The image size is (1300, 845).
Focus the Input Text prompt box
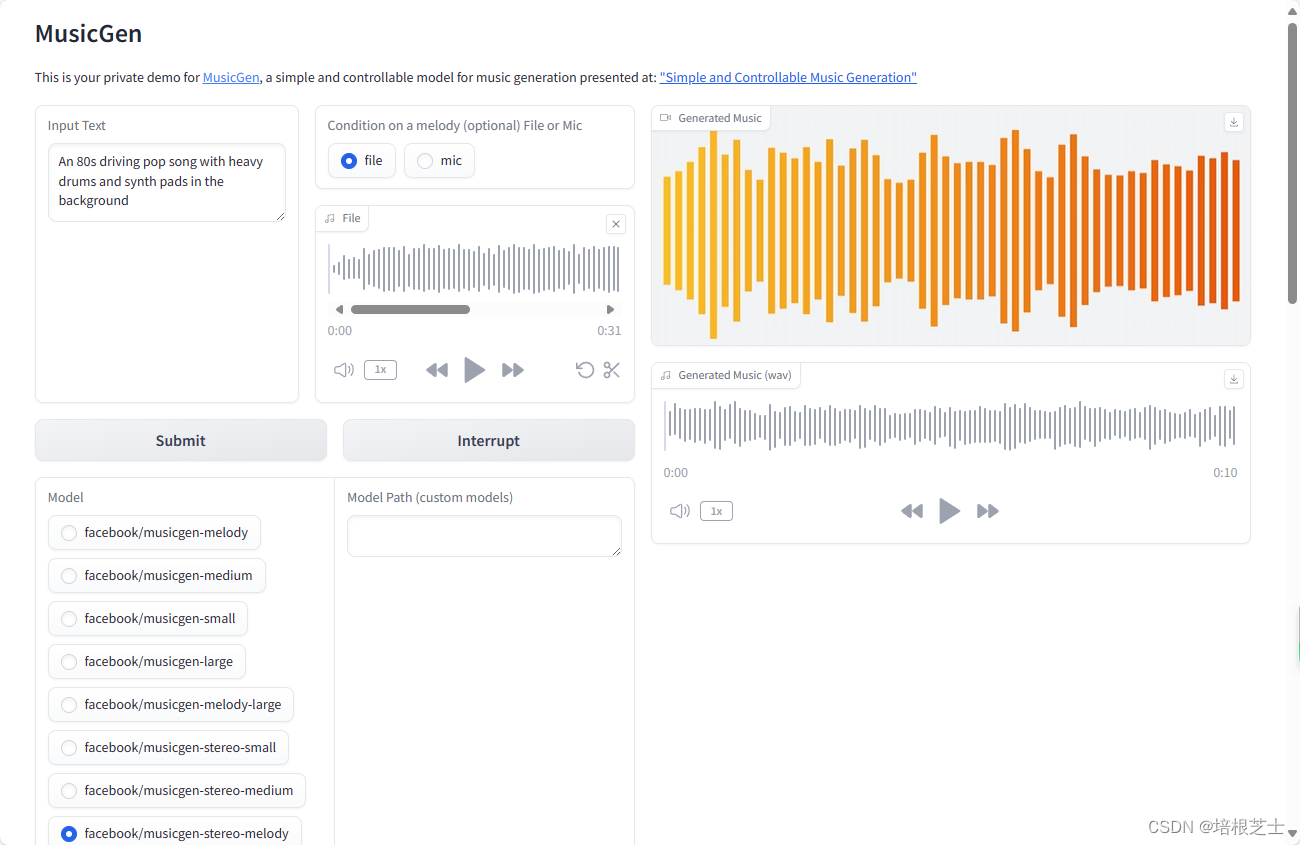167,182
